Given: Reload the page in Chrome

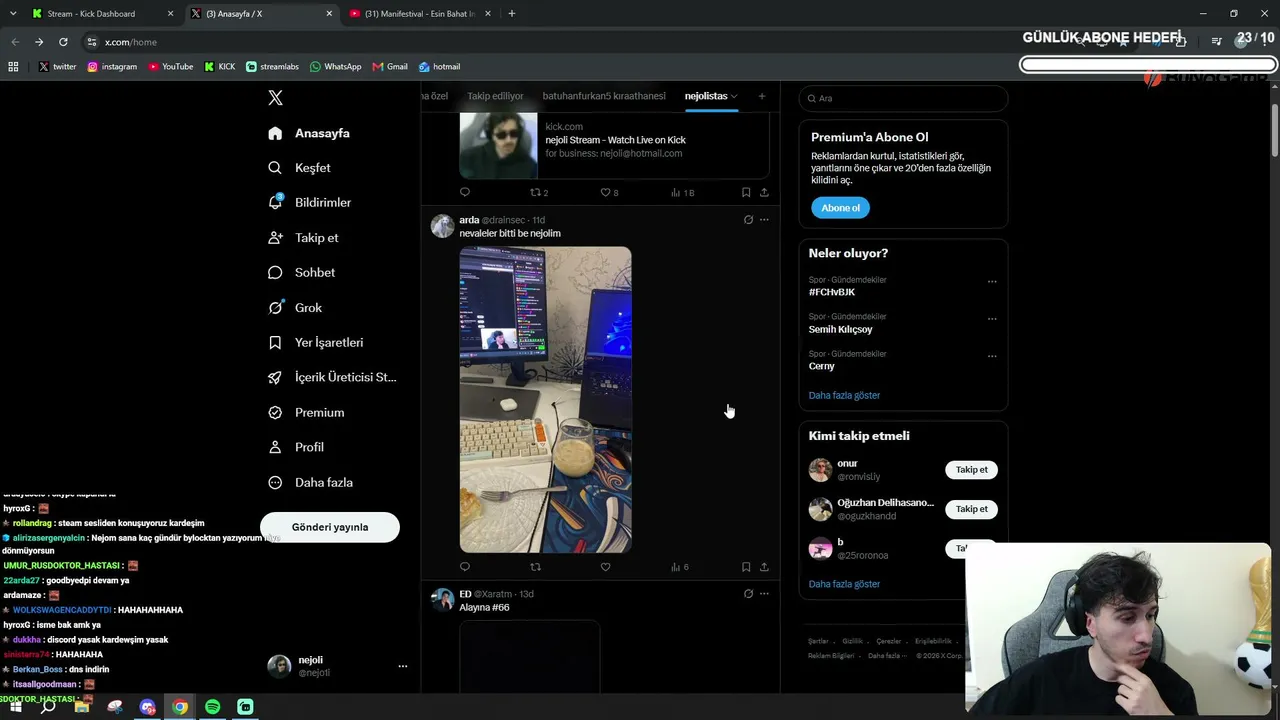Looking at the screenshot, I should [x=63, y=42].
